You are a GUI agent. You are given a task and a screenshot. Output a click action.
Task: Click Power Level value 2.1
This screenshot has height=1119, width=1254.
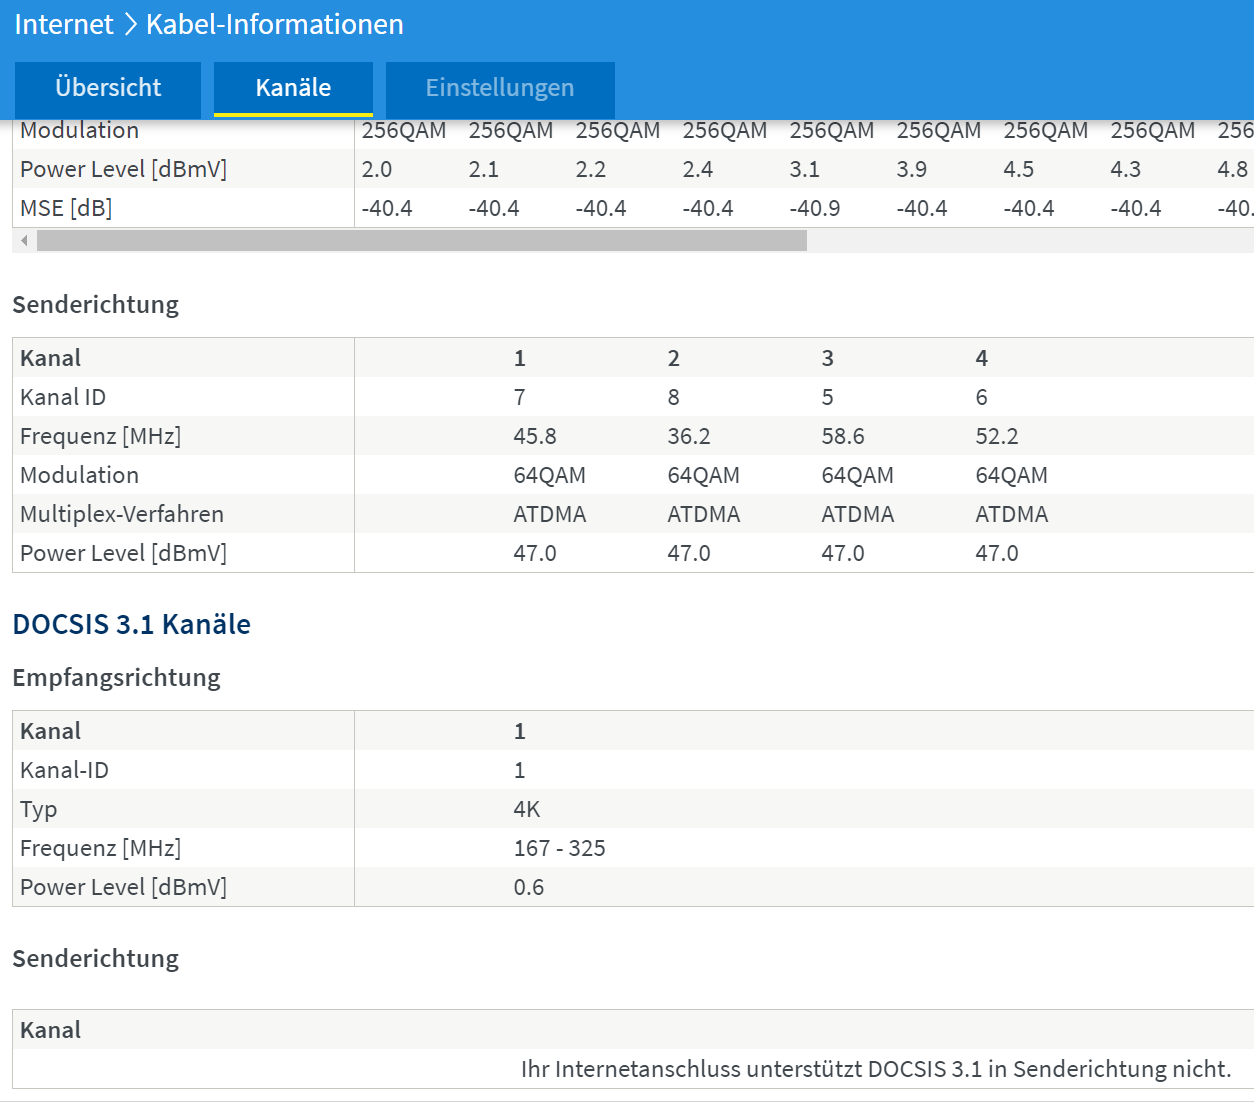[x=484, y=169]
